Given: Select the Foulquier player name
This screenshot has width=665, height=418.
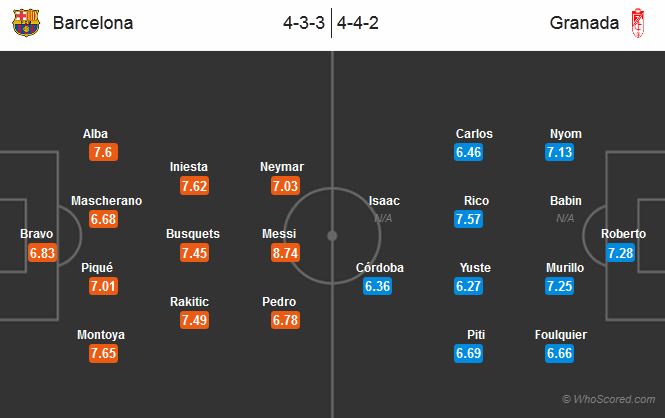Looking at the screenshot, I should (561, 335).
